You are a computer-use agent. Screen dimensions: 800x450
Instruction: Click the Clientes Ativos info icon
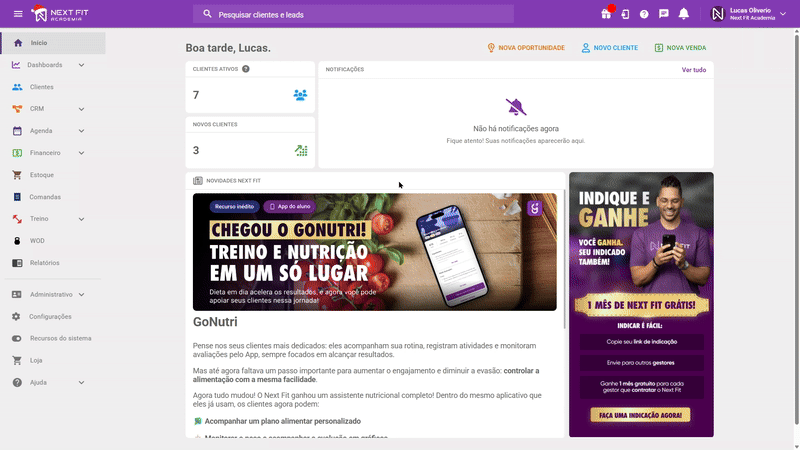246,69
